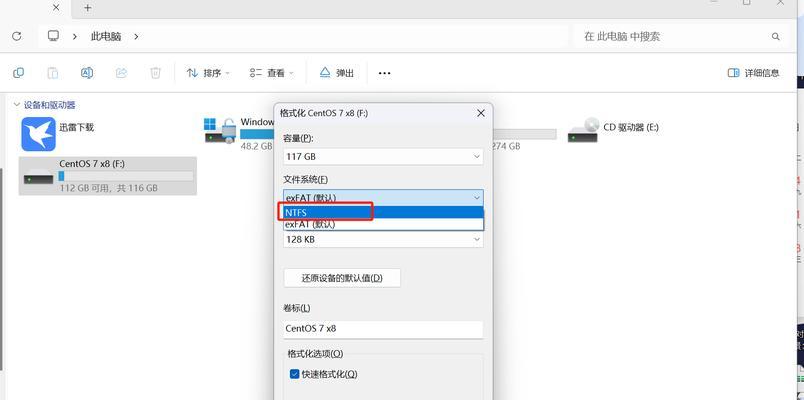
Task: Click 此电脑 in the breadcrumb path
Action: click(x=106, y=36)
